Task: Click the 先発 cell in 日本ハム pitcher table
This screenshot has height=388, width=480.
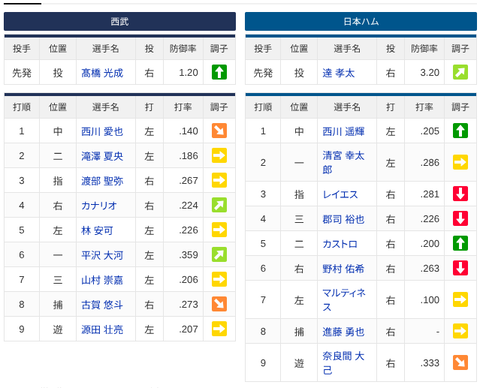Action: [x=263, y=73]
